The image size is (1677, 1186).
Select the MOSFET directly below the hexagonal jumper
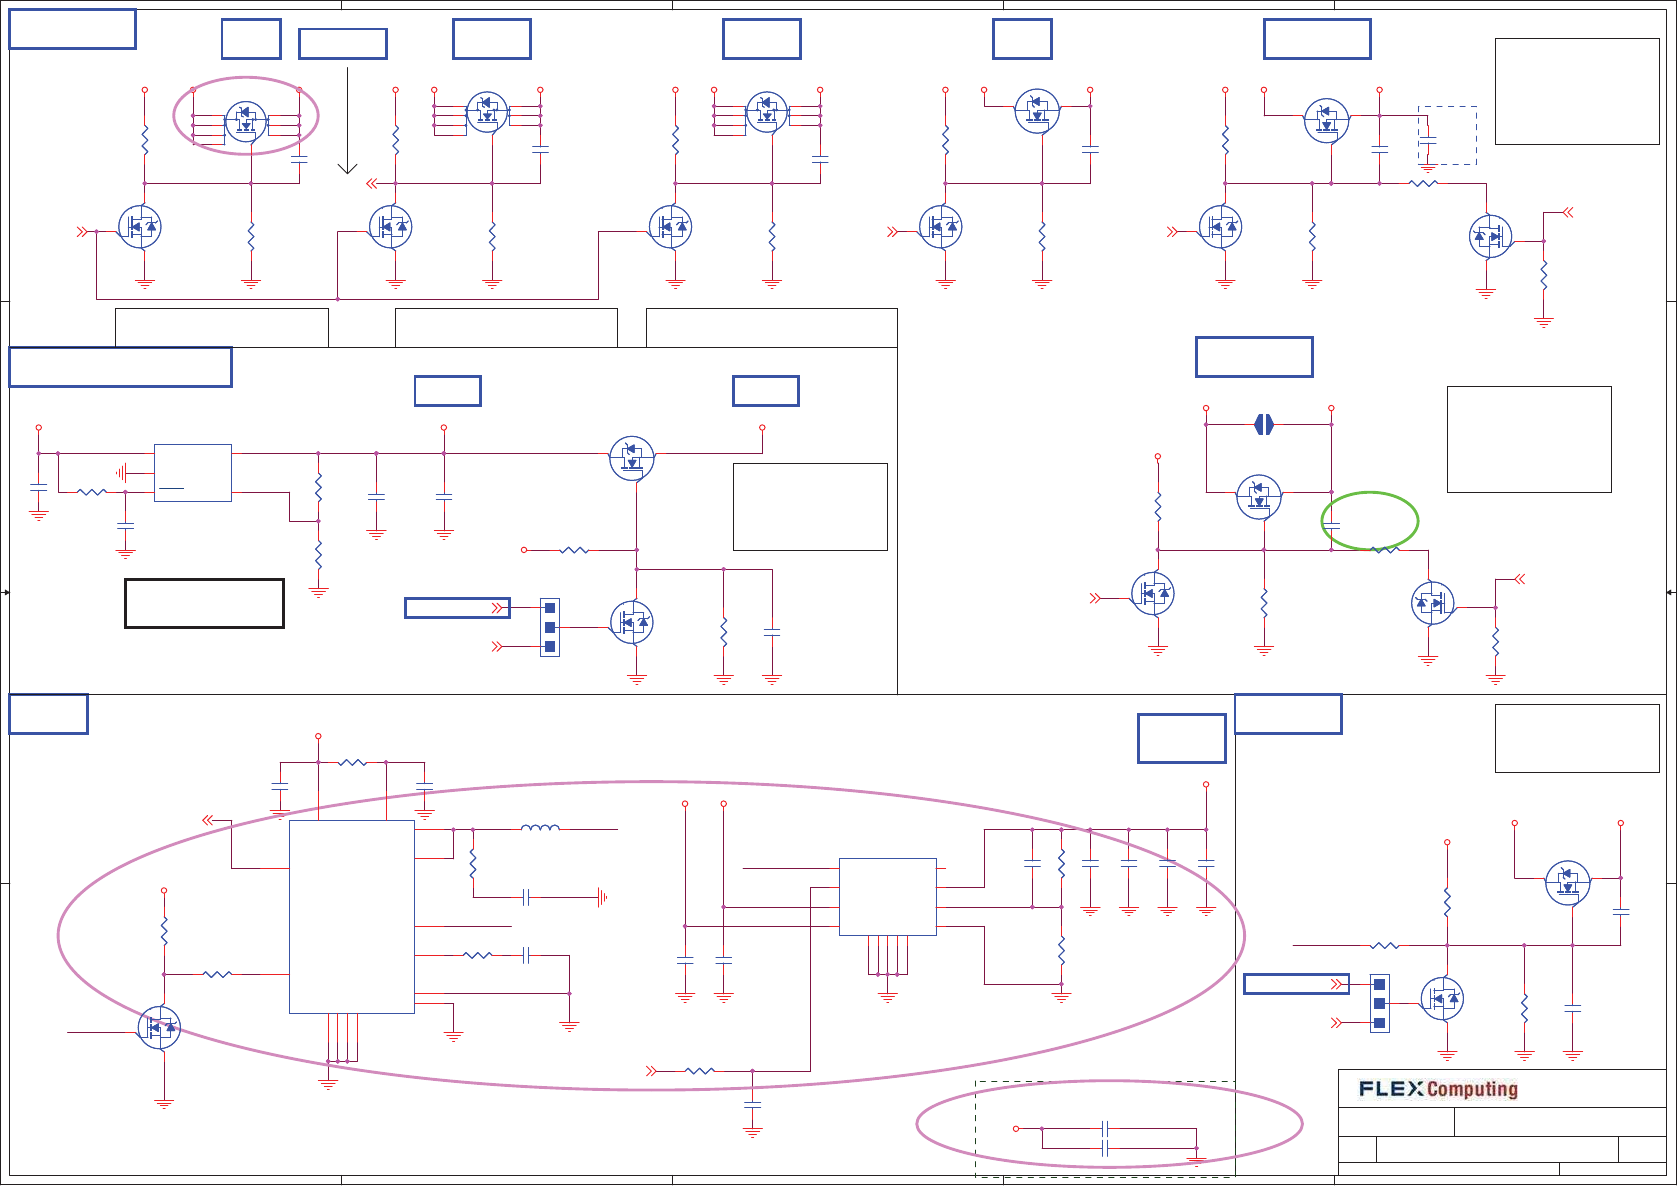coord(1259,497)
